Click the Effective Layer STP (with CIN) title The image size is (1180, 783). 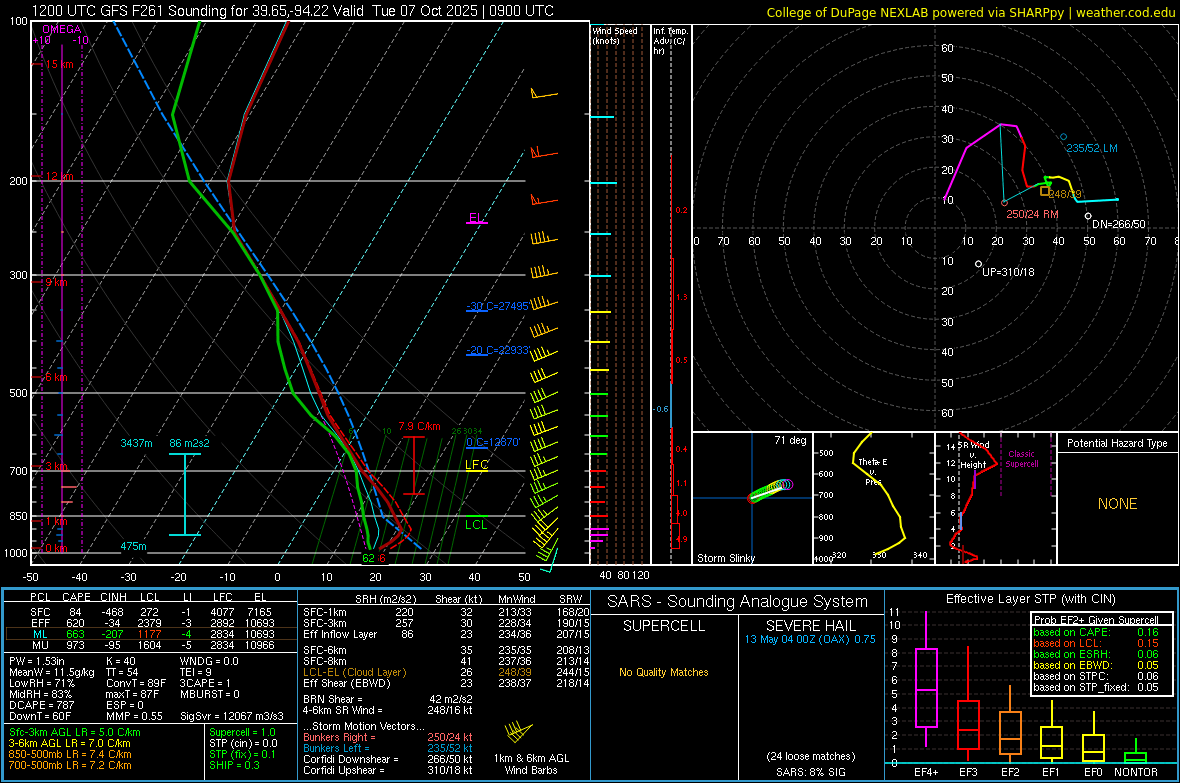[1030, 599]
